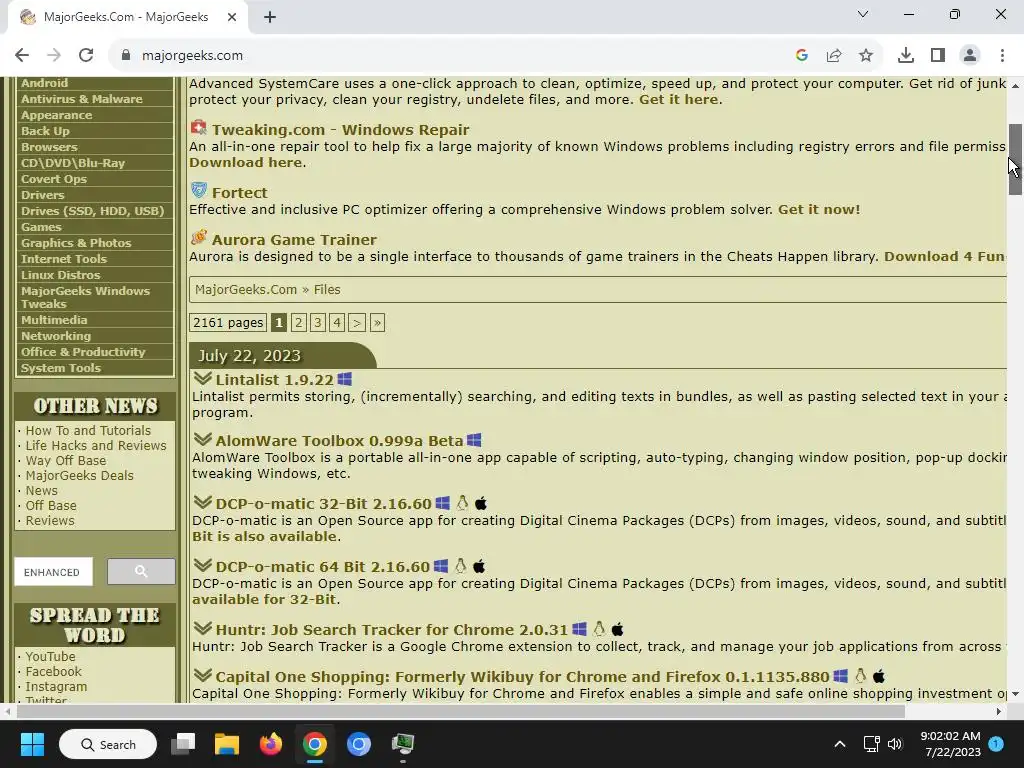This screenshot has height=768, width=1024.
Task: Open Chrome three-dot menu
Action: (x=1002, y=56)
